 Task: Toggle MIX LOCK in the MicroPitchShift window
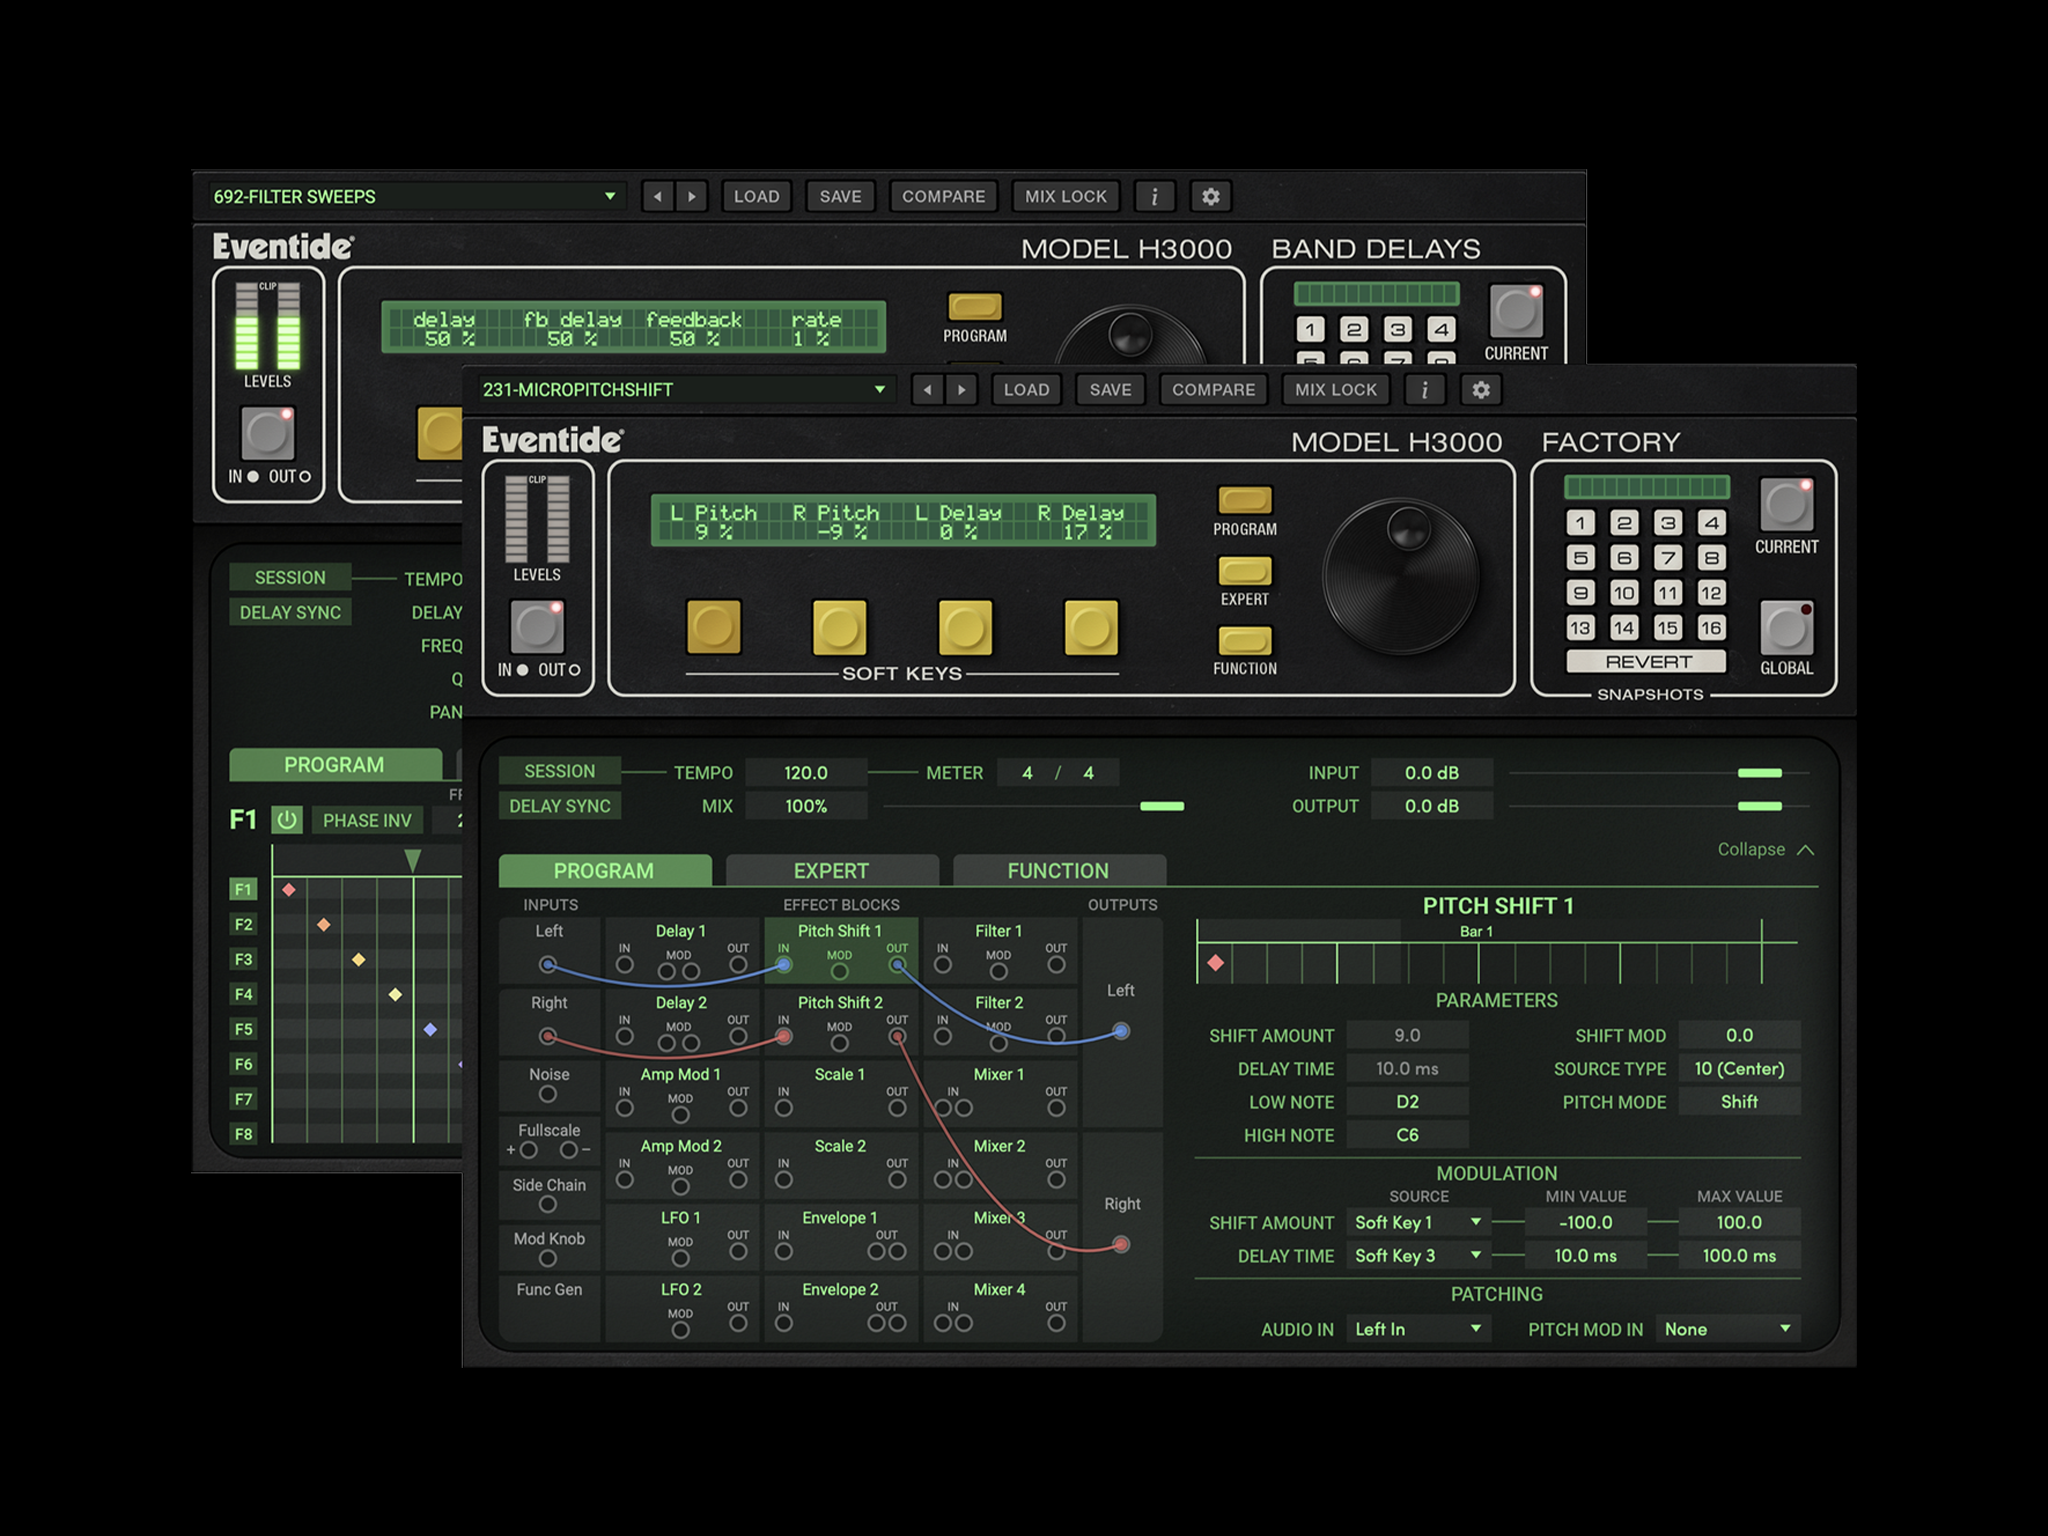(1336, 389)
